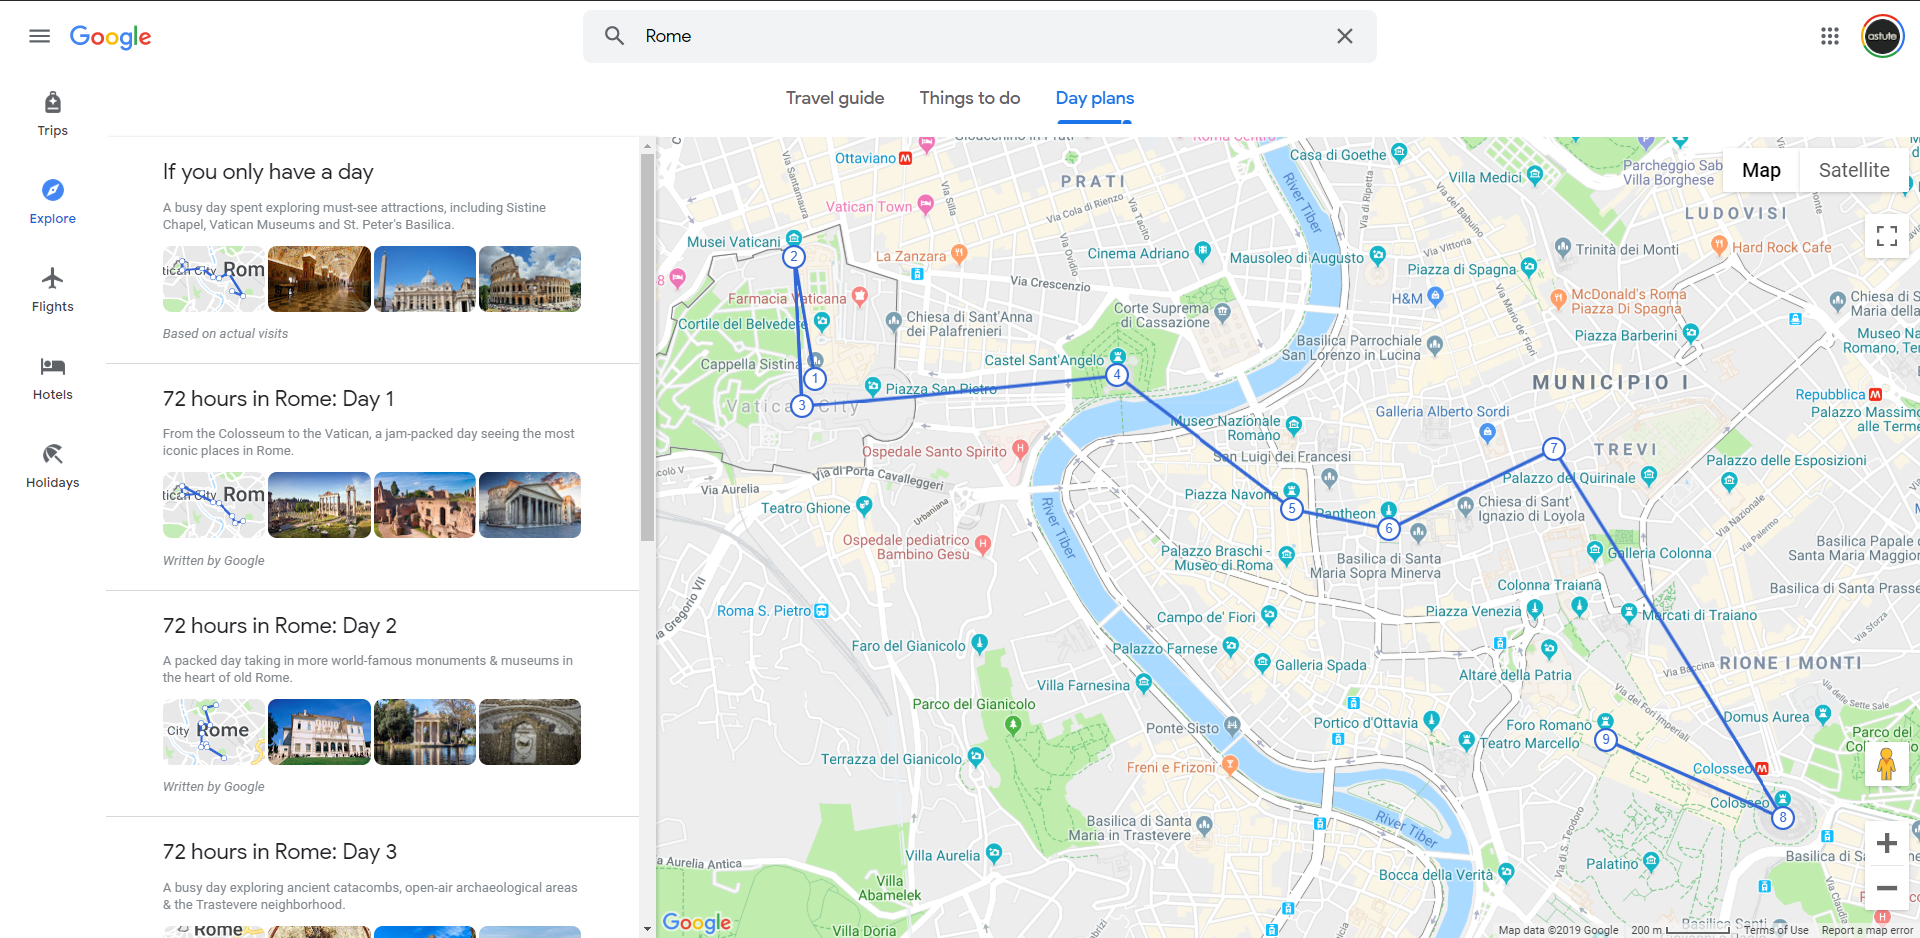Switch to the Things to do tab
The width and height of the screenshot is (1920, 938).
[x=969, y=98]
